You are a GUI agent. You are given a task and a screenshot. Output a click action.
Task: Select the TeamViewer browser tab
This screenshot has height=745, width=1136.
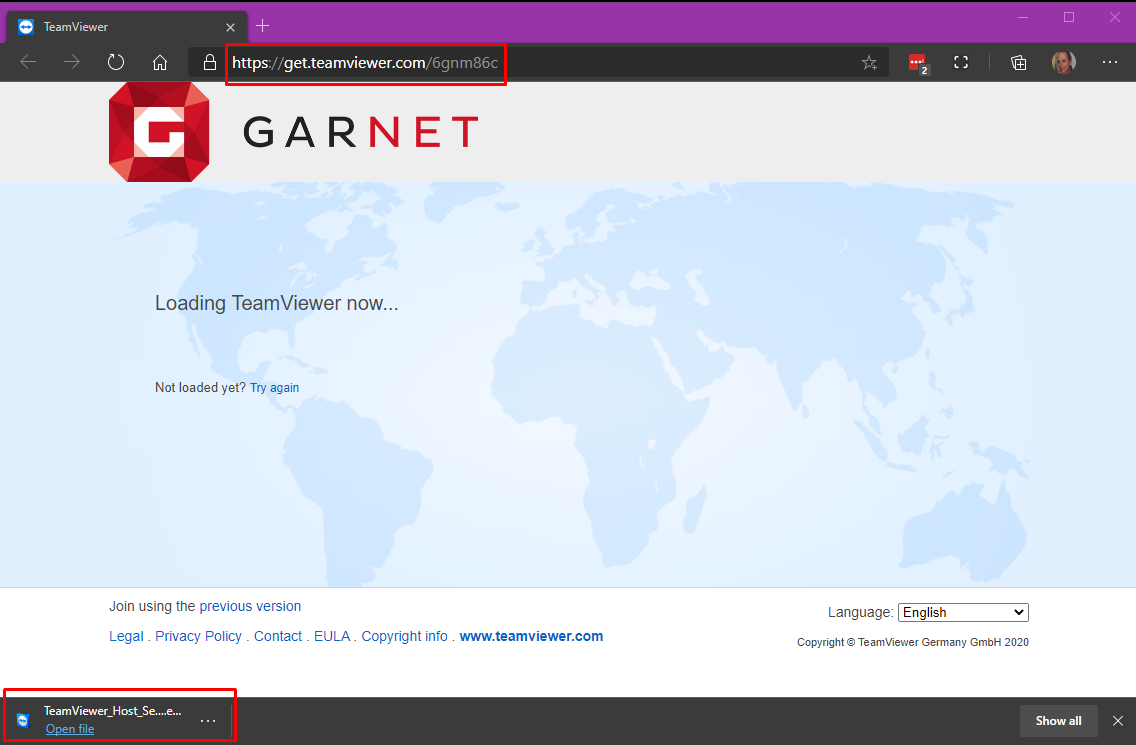(x=120, y=27)
